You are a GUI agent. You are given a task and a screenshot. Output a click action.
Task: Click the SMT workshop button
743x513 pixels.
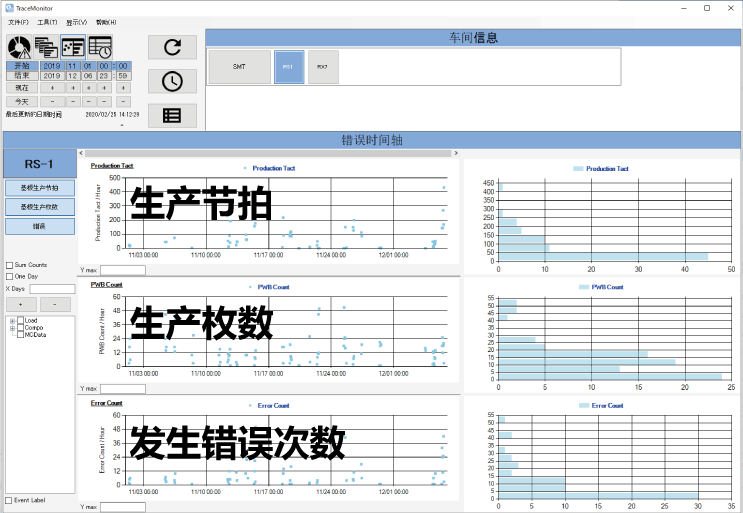point(239,67)
